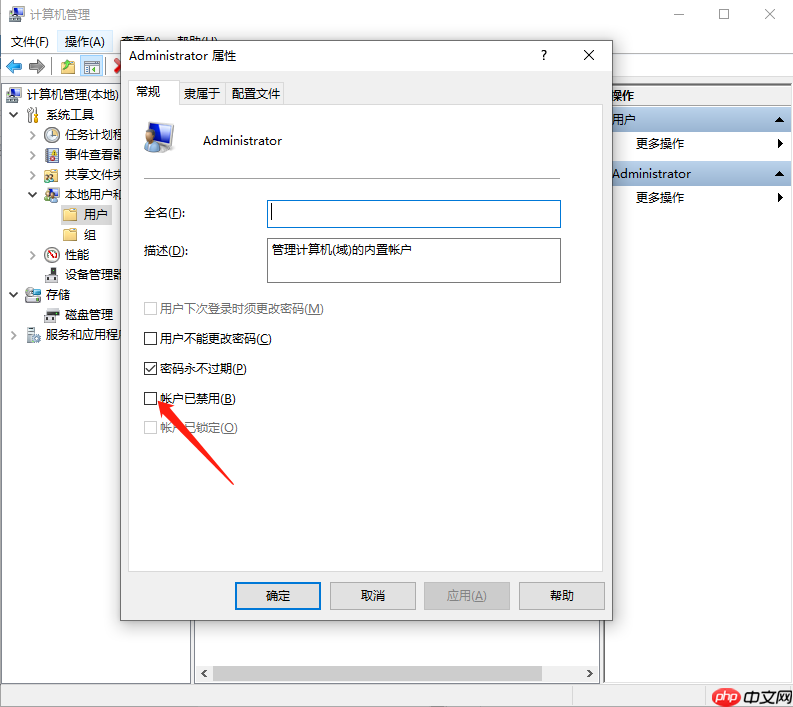Select 磁盘管理 in the storage tree

click(89, 315)
